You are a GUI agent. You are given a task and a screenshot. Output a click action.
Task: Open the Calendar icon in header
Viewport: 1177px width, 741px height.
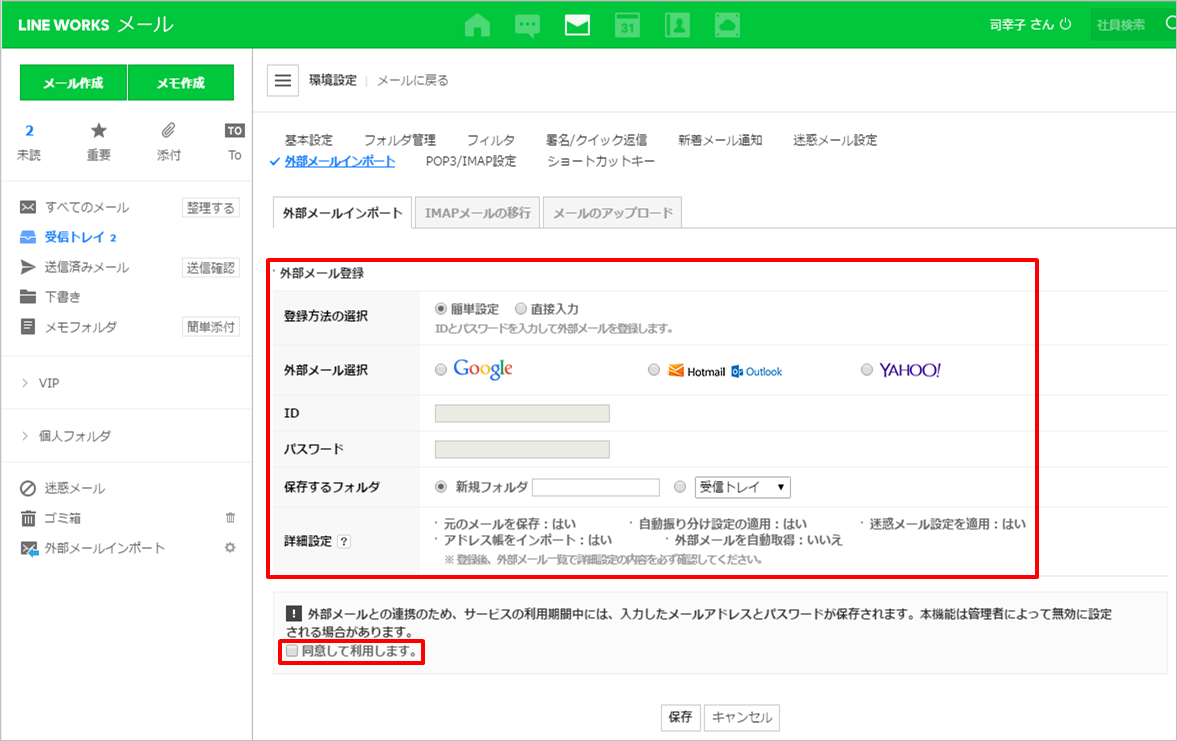[627, 25]
